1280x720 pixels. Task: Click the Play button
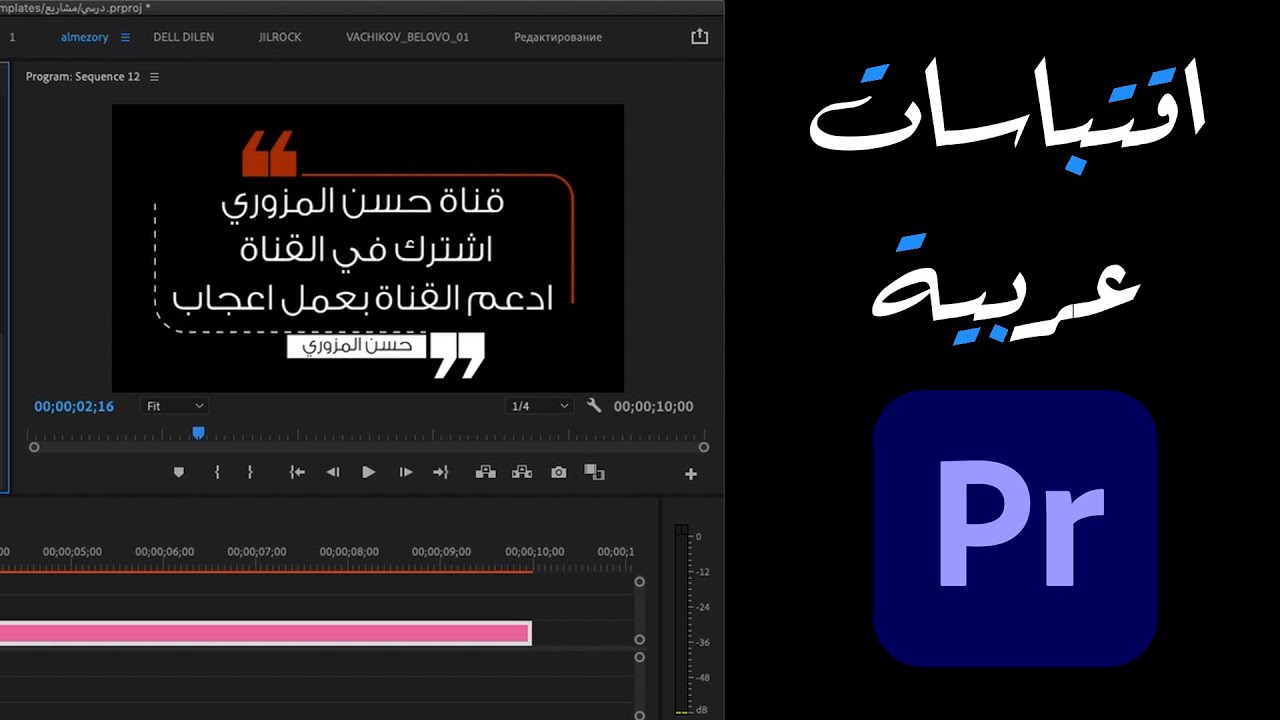coord(369,473)
